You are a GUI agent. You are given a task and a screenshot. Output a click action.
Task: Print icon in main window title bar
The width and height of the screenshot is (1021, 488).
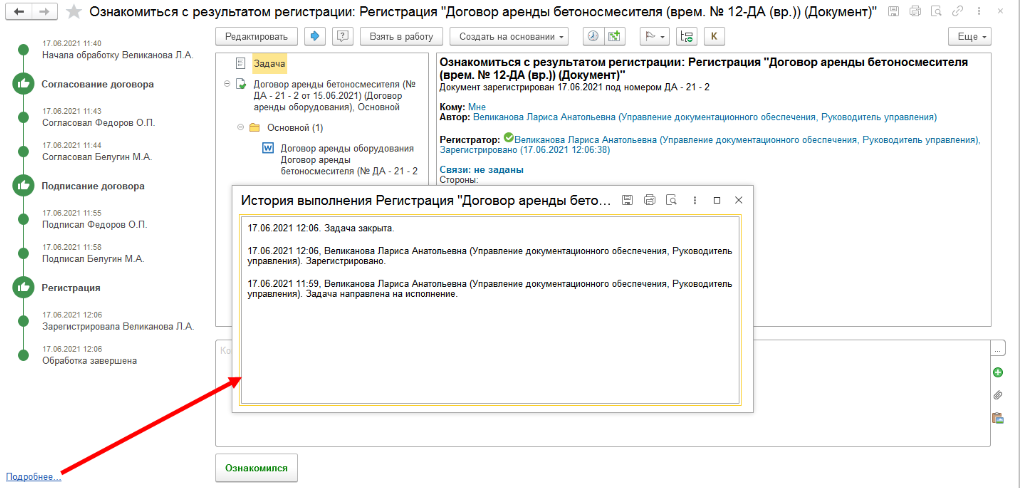915,11
